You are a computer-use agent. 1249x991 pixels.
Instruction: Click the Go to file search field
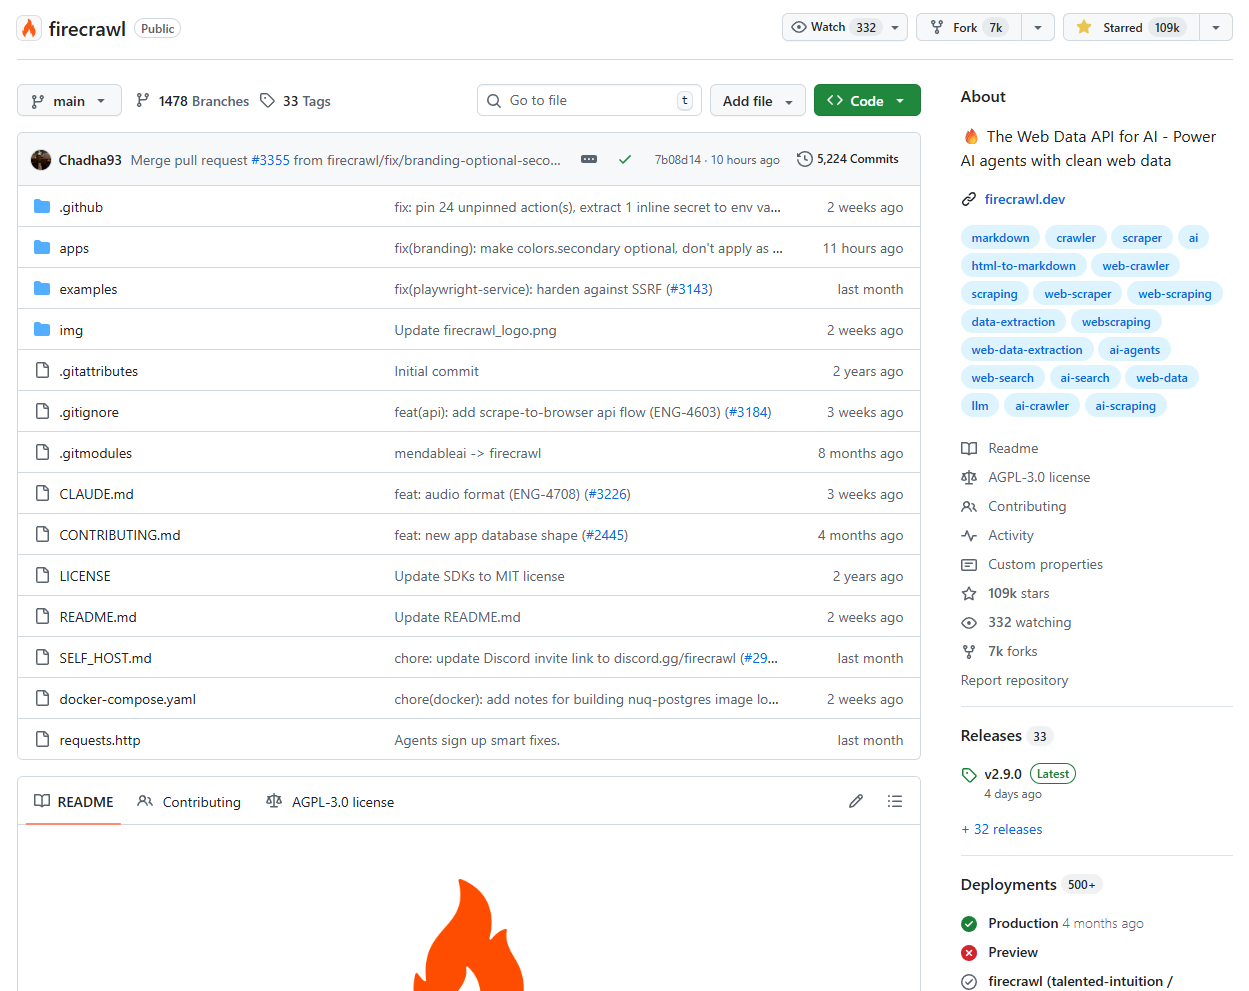pos(589,100)
